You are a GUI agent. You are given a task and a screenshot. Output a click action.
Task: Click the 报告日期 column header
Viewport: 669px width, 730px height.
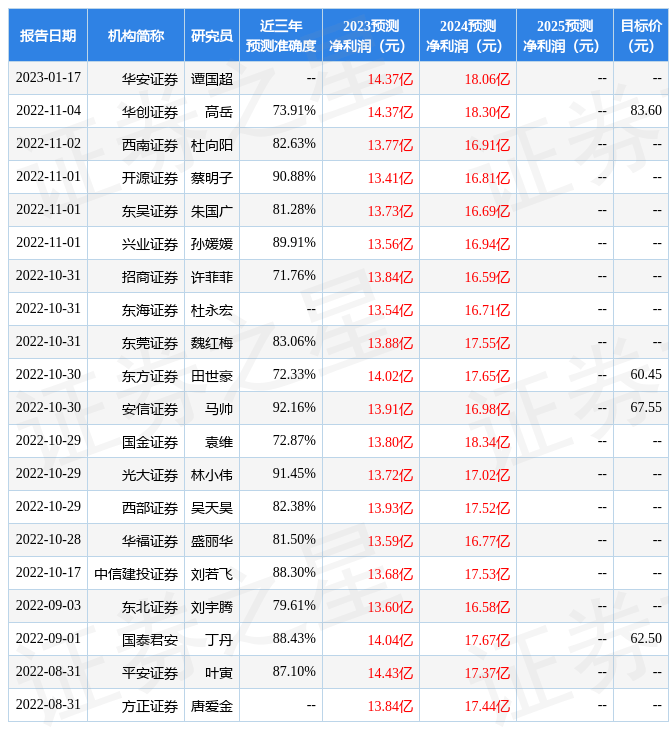click(48, 36)
